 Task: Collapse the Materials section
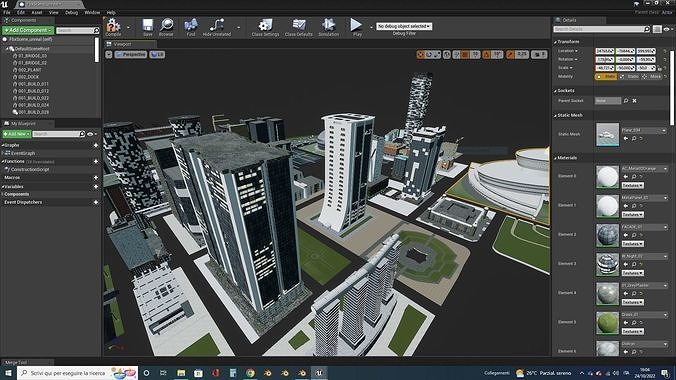555,158
